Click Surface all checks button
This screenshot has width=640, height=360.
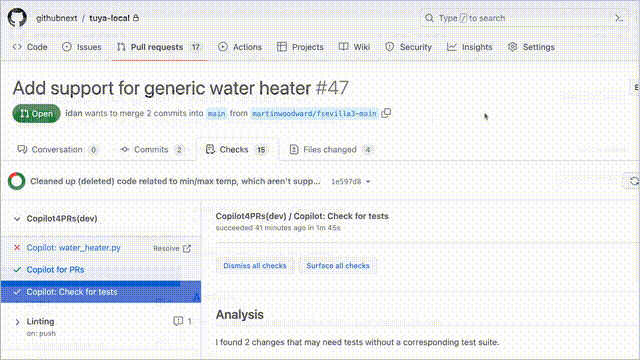338,266
